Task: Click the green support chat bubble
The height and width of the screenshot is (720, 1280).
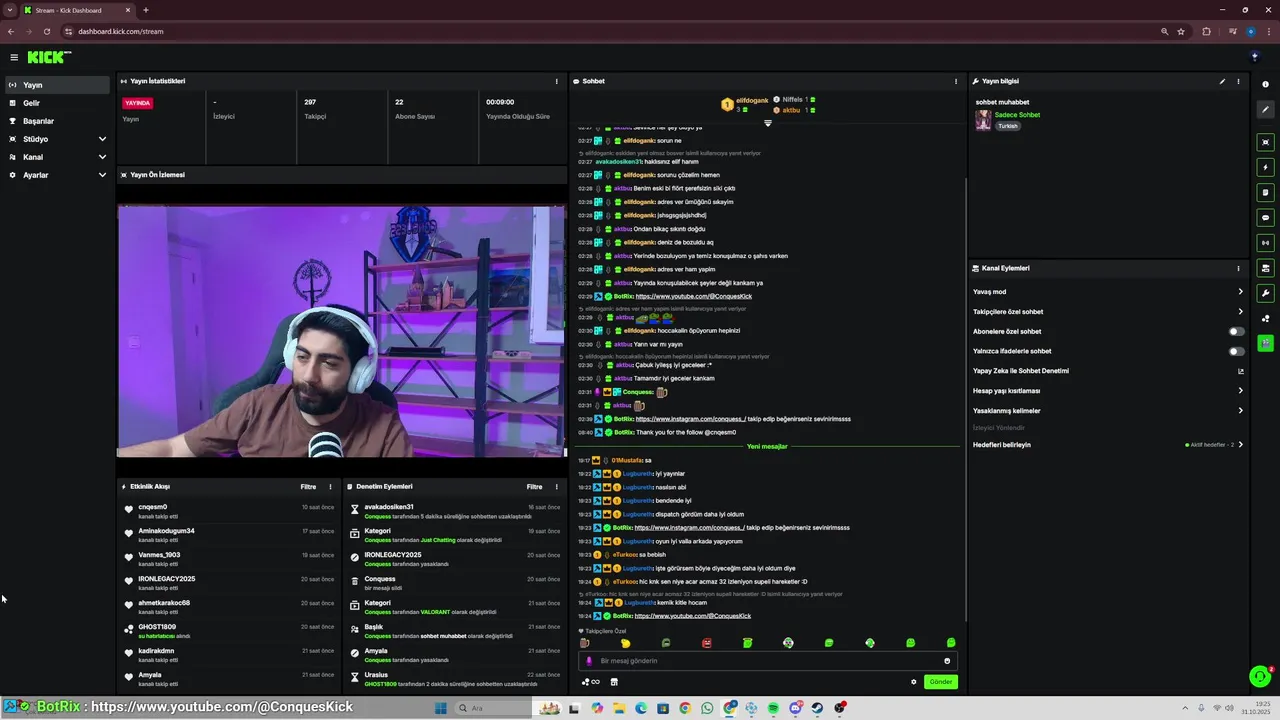Action: click(x=1260, y=677)
